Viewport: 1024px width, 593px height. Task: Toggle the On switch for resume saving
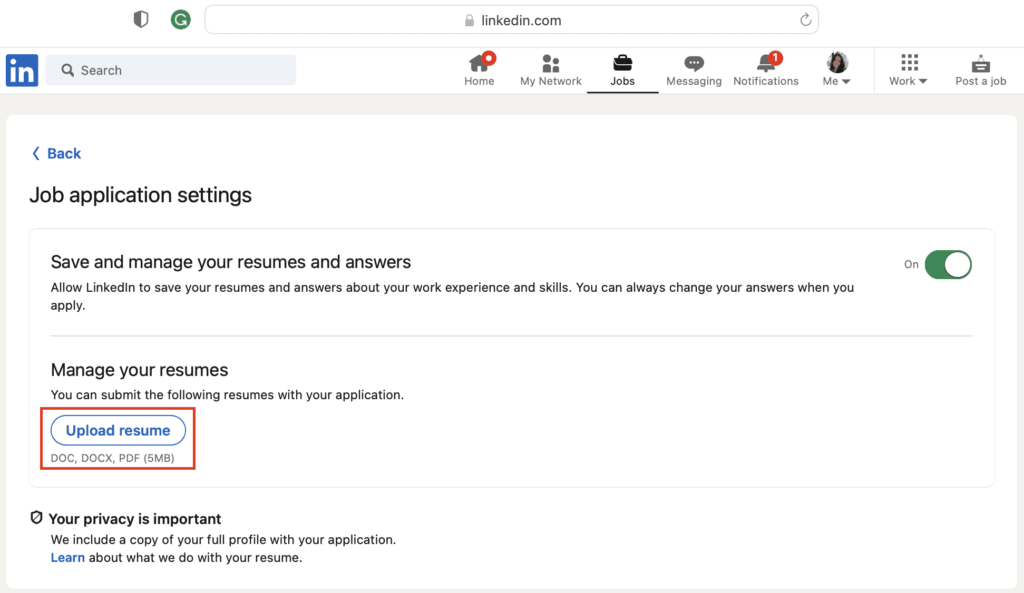pyautogui.click(x=948, y=264)
